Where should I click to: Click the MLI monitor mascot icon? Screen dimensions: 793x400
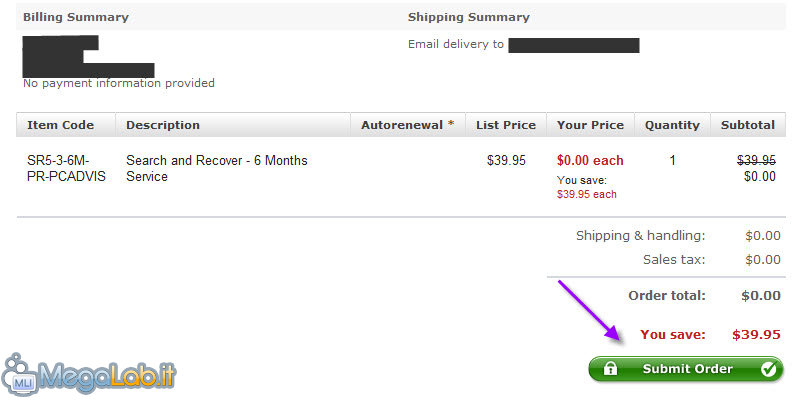coord(19,375)
